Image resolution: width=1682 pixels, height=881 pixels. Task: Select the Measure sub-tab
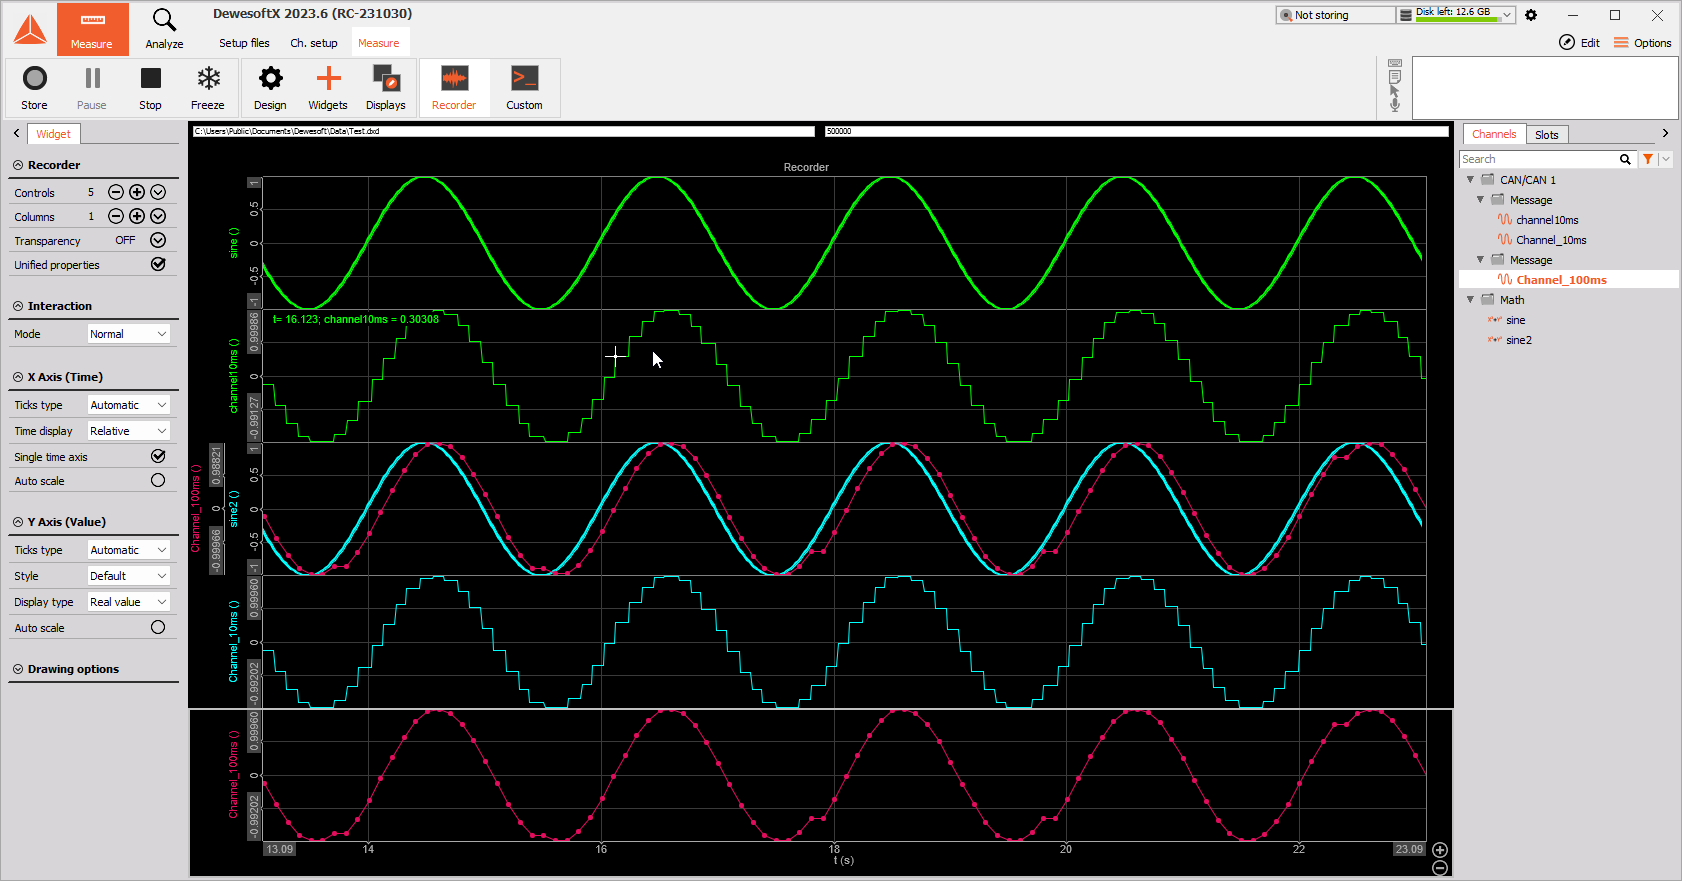click(x=379, y=43)
